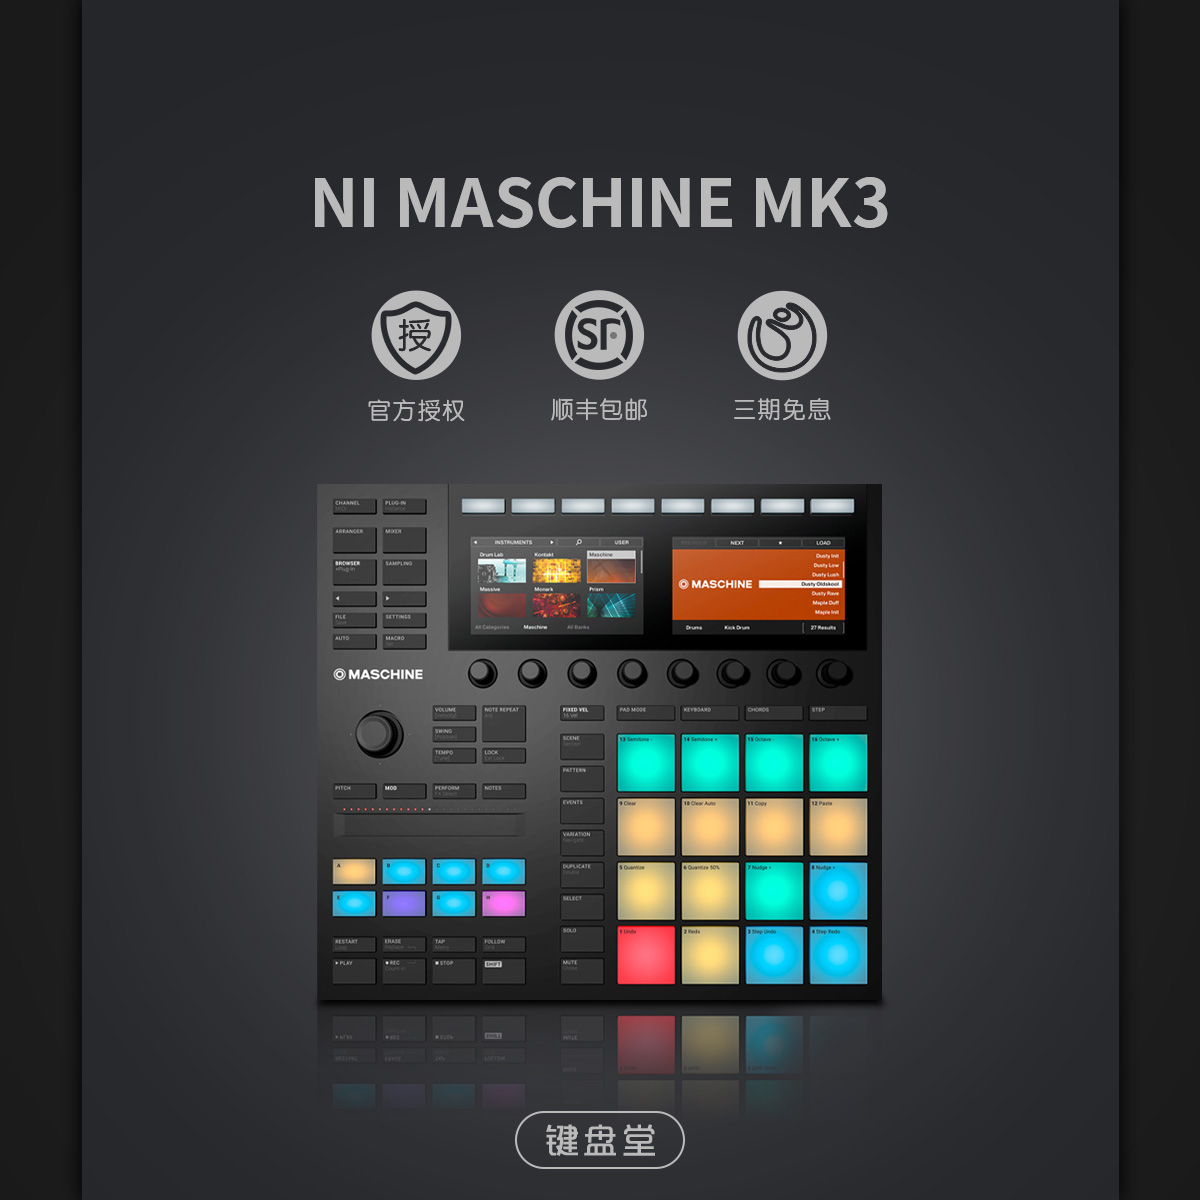Select Dusty Init in results list
Viewport: 1200px width, 1200px height.
pyautogui.click(x=827, y=556)
